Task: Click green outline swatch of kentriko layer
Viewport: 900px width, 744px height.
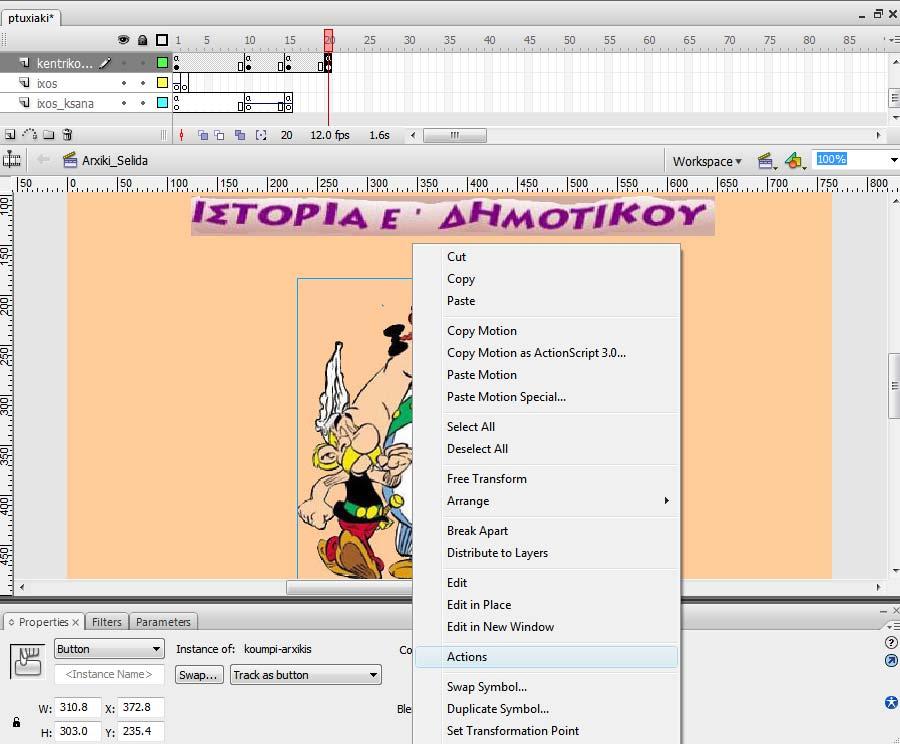Action: pos(162,63)
